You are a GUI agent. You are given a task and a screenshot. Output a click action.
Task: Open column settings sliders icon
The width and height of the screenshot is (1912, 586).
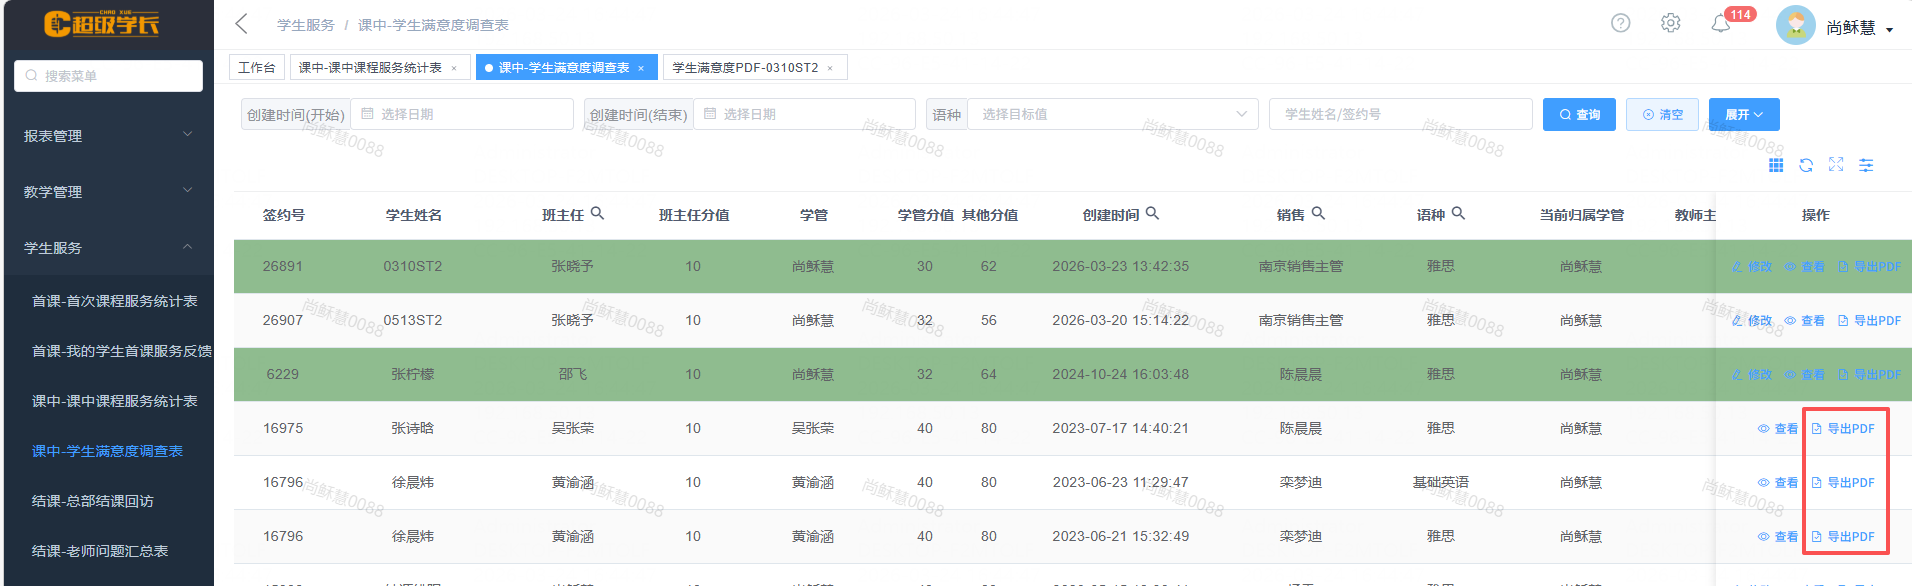(1866, 165)
